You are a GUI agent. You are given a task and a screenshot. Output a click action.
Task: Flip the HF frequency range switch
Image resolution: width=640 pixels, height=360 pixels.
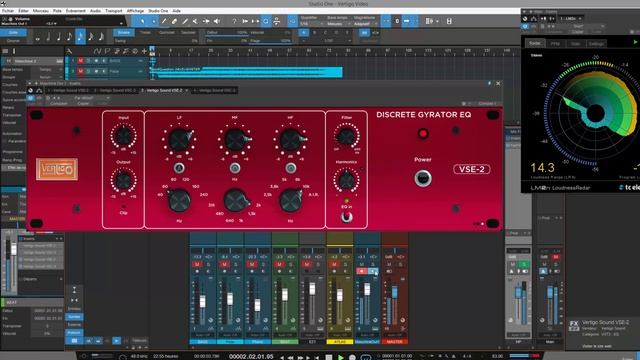tap(290, 168)
